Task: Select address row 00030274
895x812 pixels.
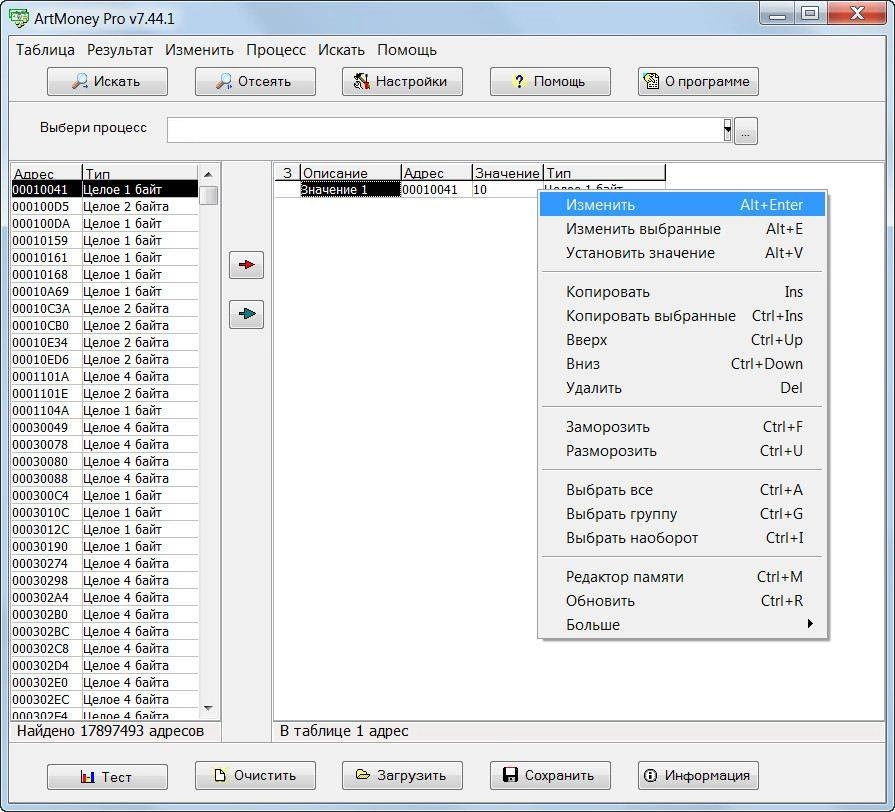Action: click(105, 563)
